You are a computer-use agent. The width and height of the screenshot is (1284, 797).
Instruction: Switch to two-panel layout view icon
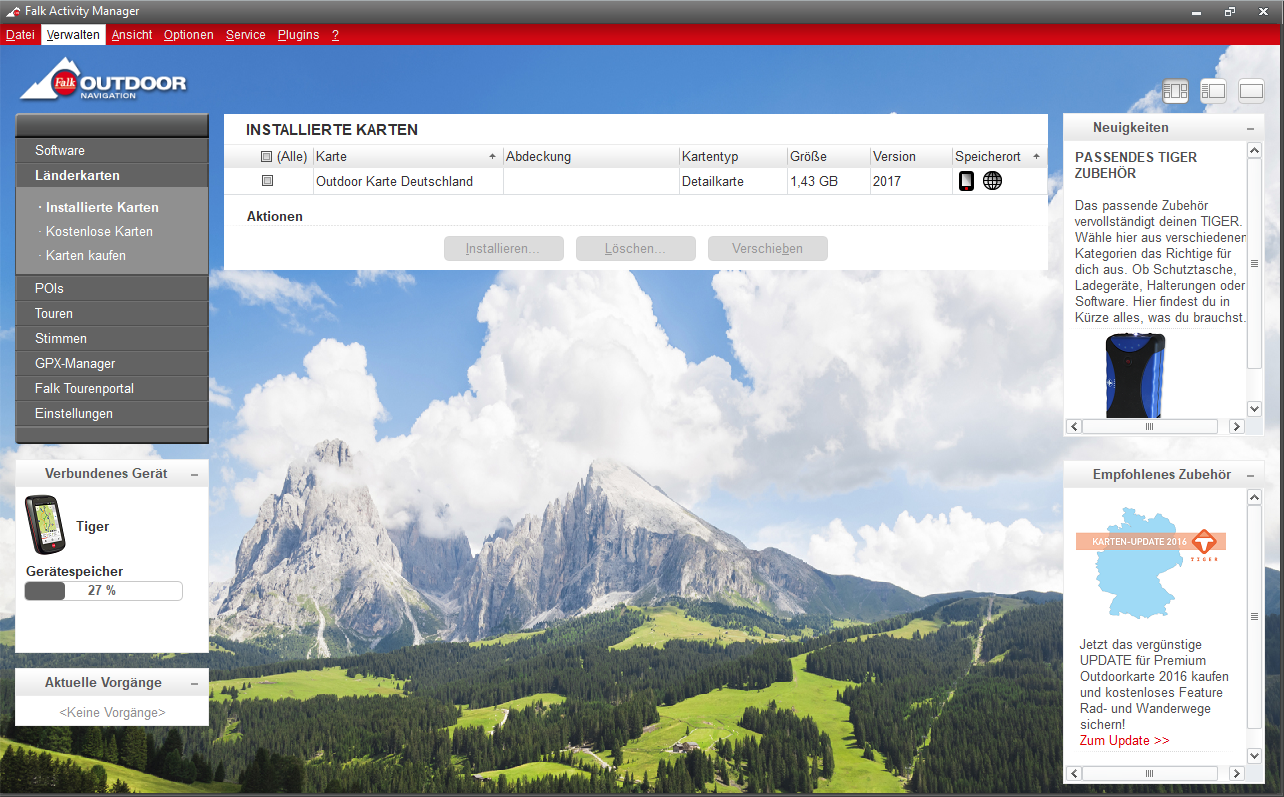tap(1213, 91)
